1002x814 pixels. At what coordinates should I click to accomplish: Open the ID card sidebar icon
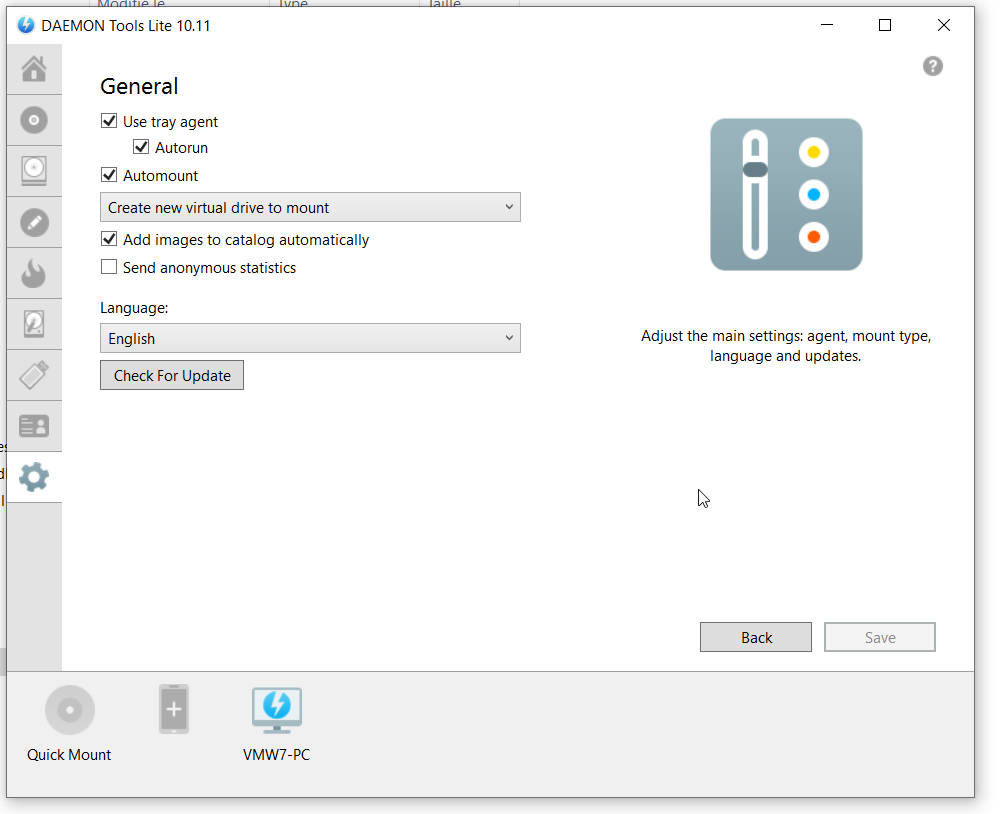click(34, 426)
